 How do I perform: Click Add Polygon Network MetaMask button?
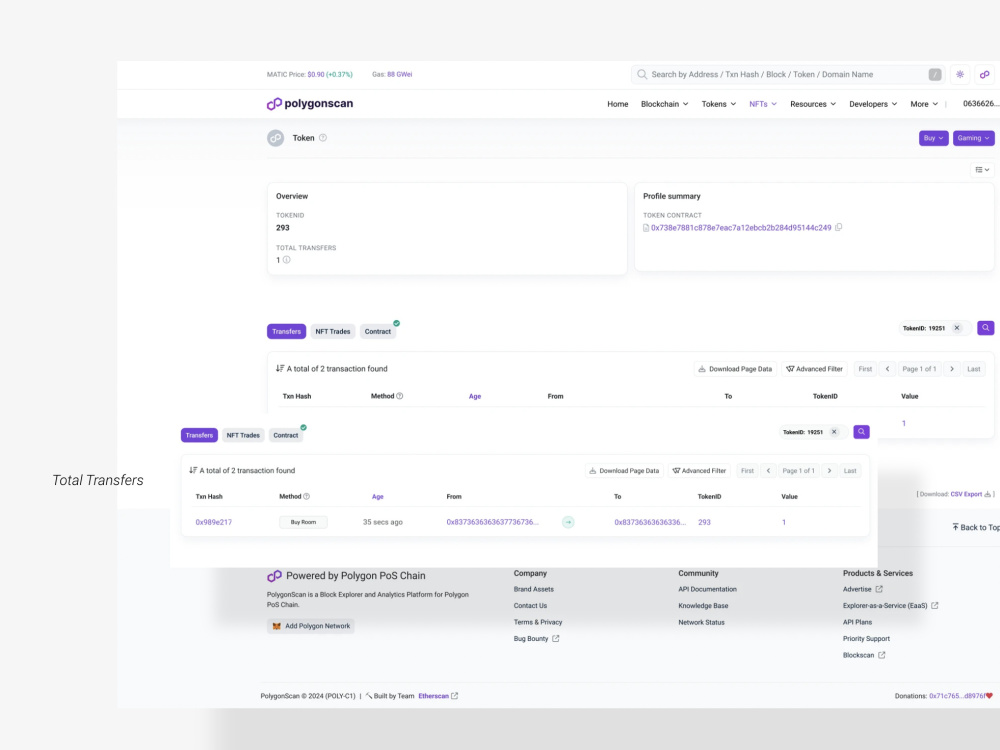pyautogui.click(x=311, y=626)
